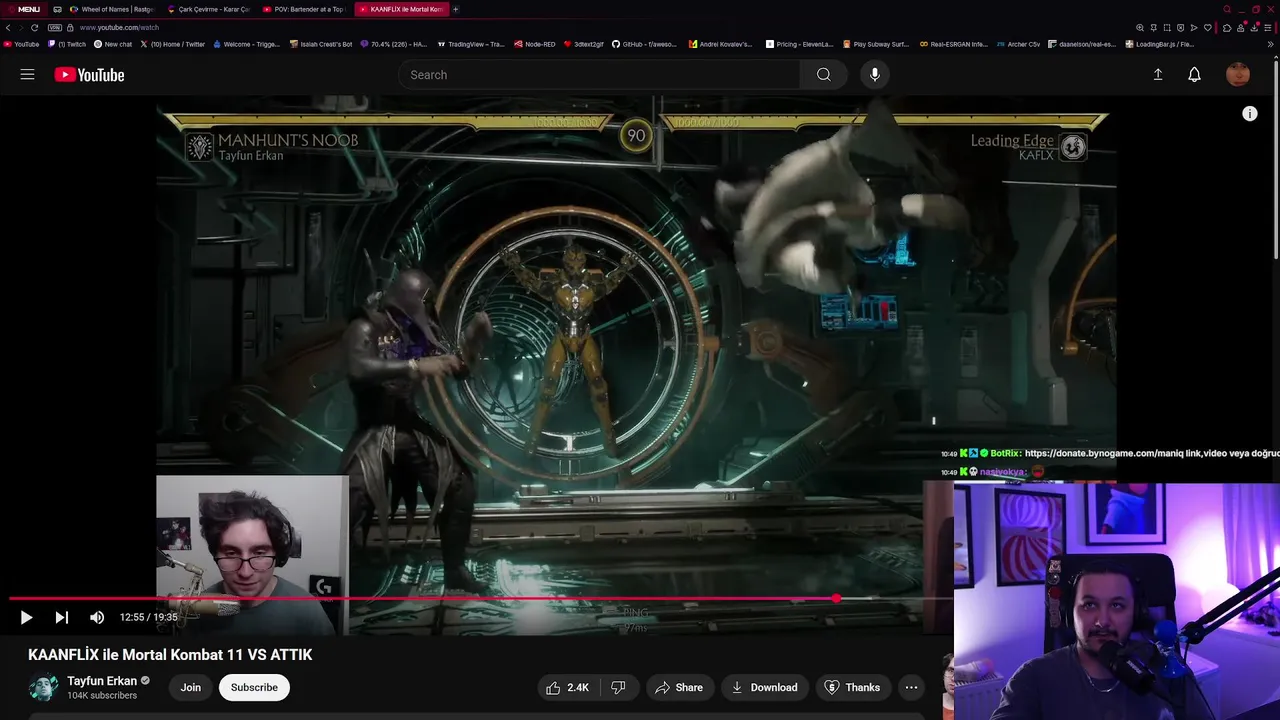Open the browser profile account icon
1280x720 pixels.
(1241, 28)
